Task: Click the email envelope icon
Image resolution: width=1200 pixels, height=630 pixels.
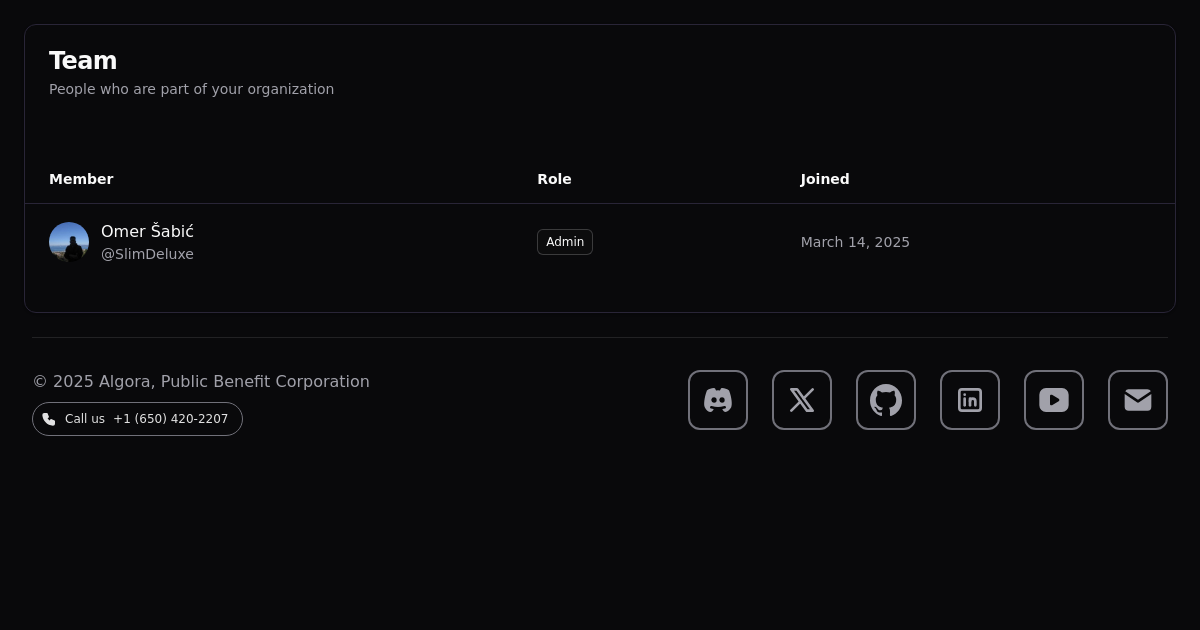Action: pyautogui.click(x=1138, y=400)
